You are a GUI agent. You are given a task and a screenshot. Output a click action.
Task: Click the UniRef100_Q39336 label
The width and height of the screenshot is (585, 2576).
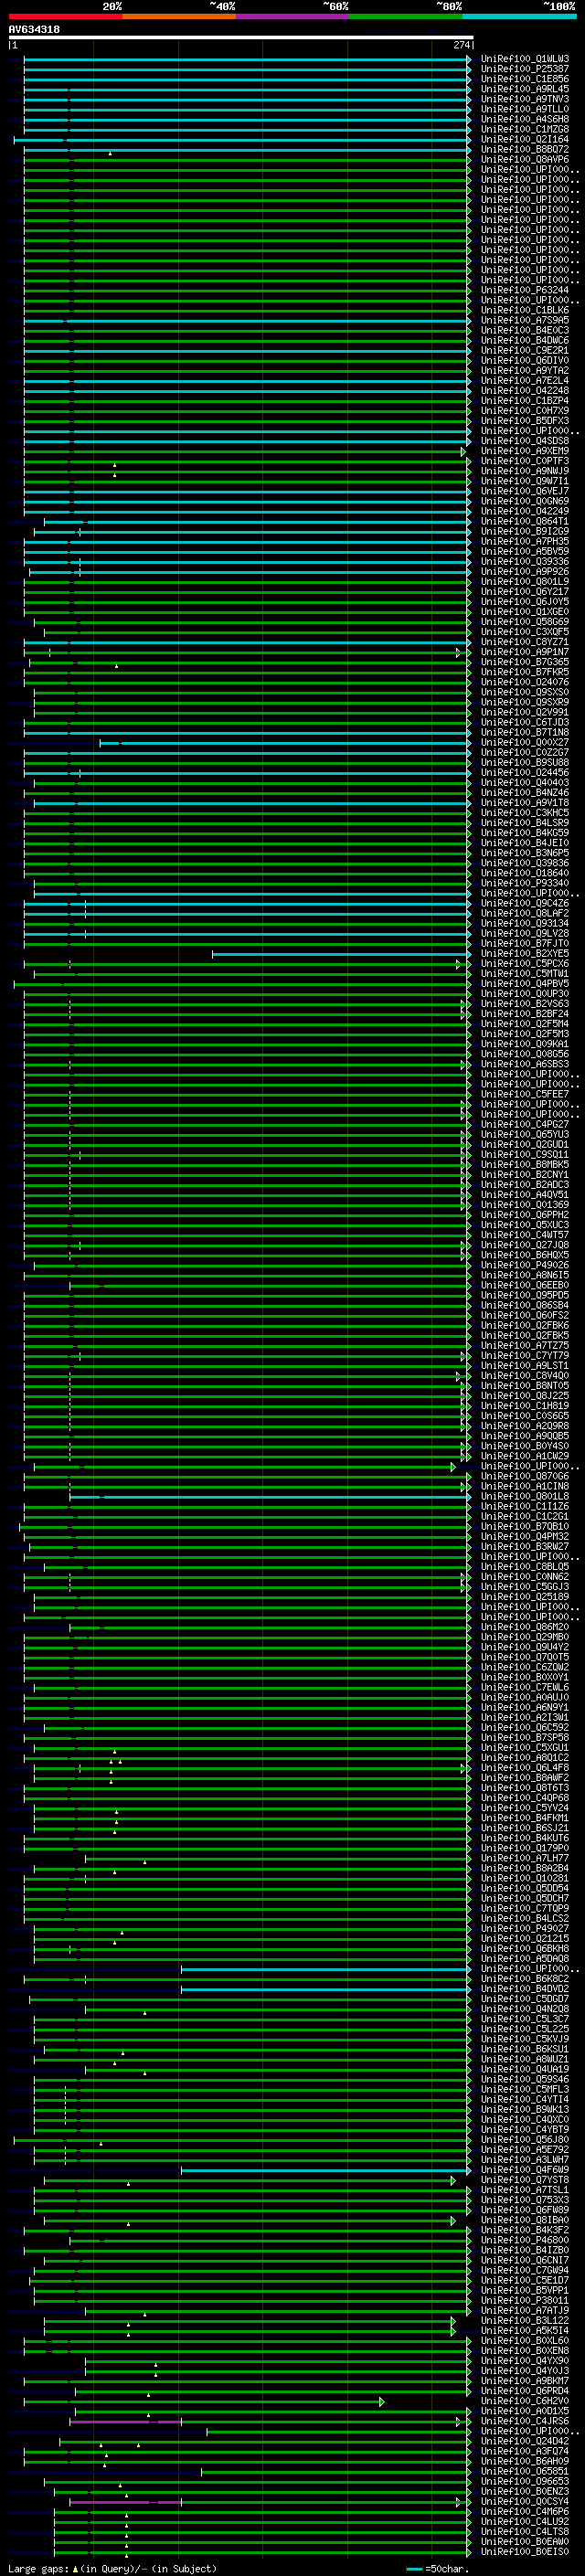point(524,561)
